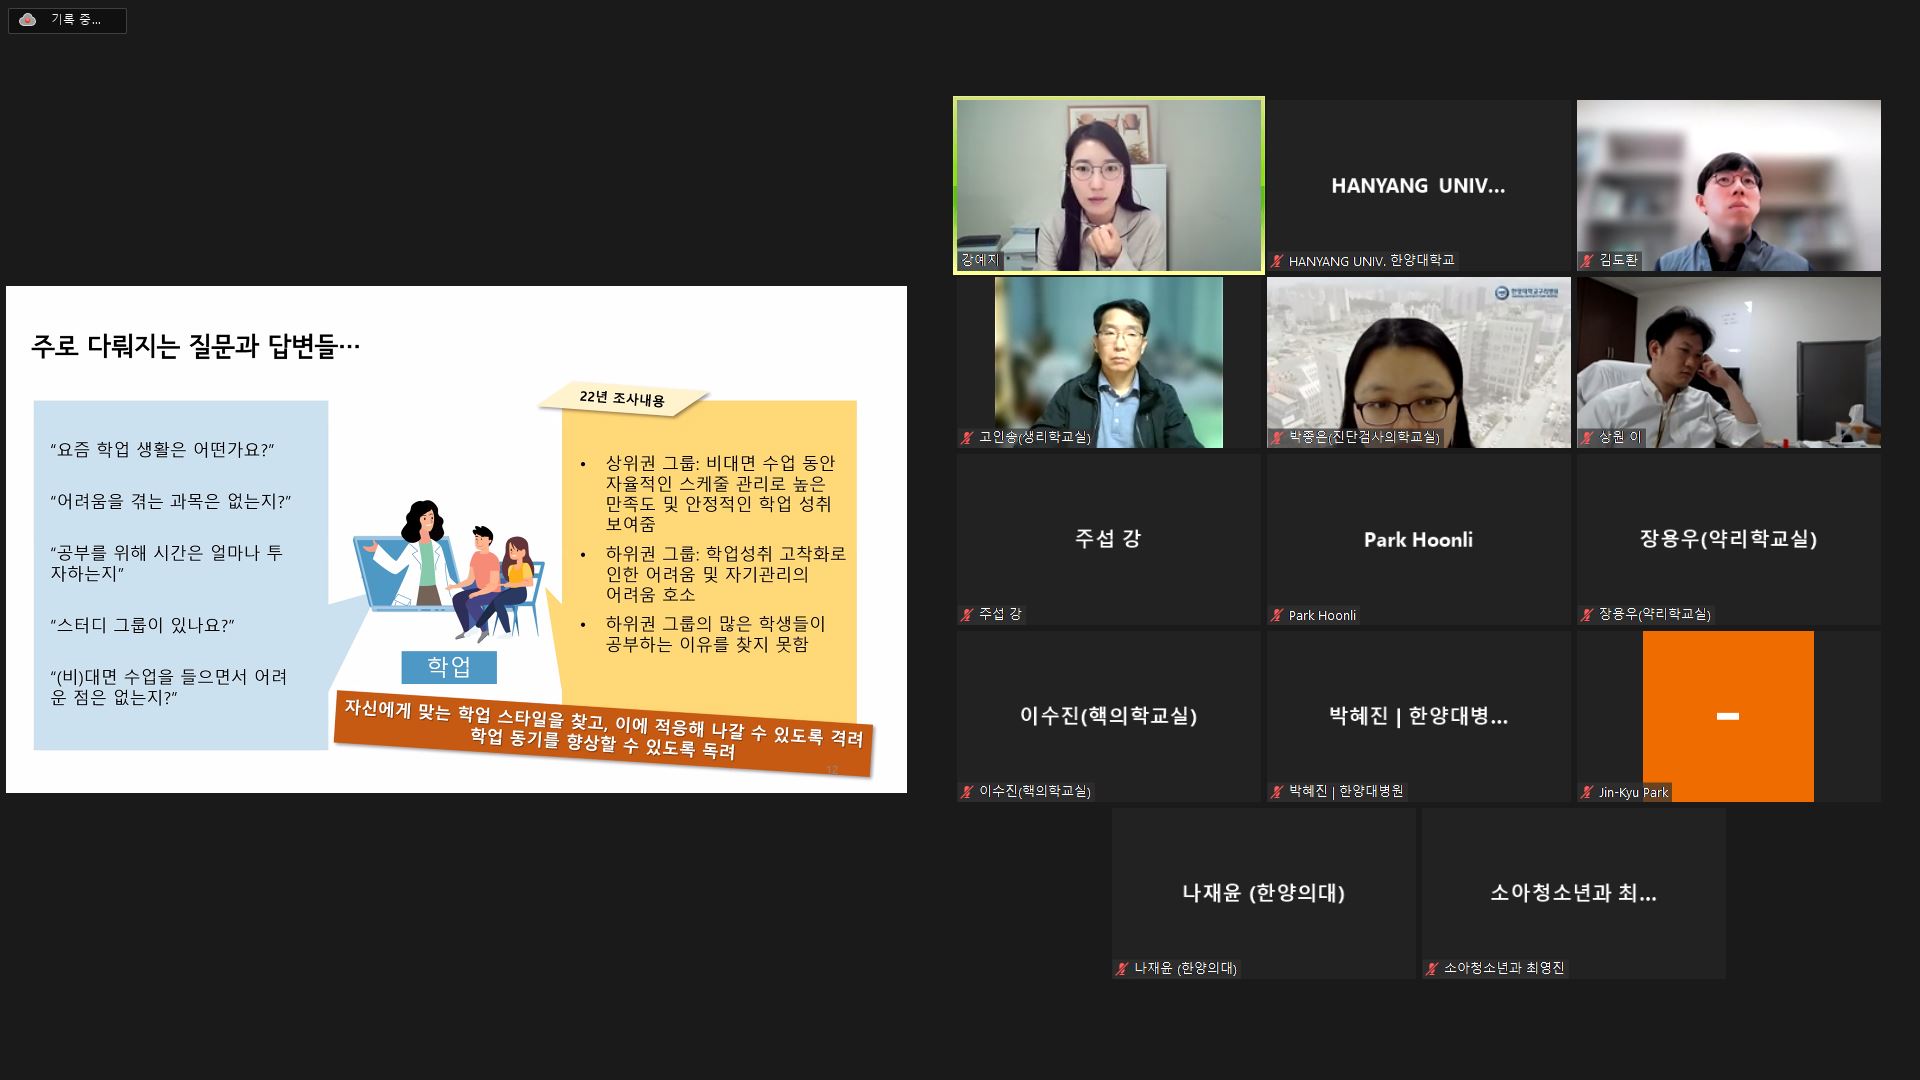Select 김도환 video tile

tap(1728, 185)
